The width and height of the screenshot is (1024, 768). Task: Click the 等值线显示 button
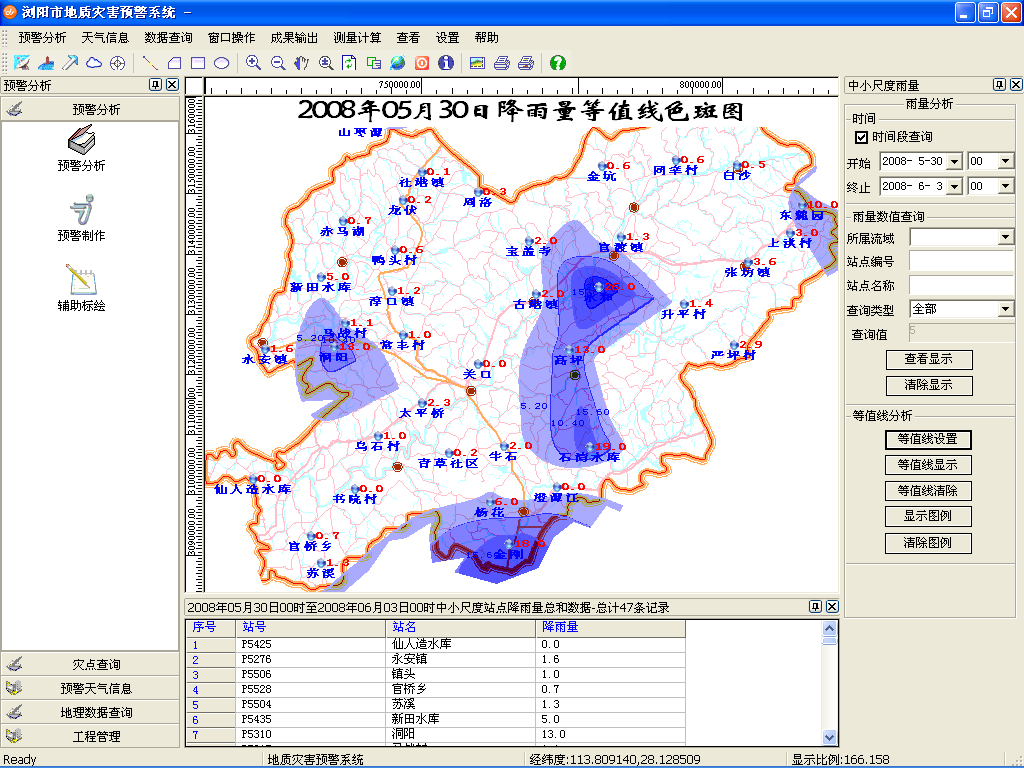pyautogui.click(x=928, y=465)
